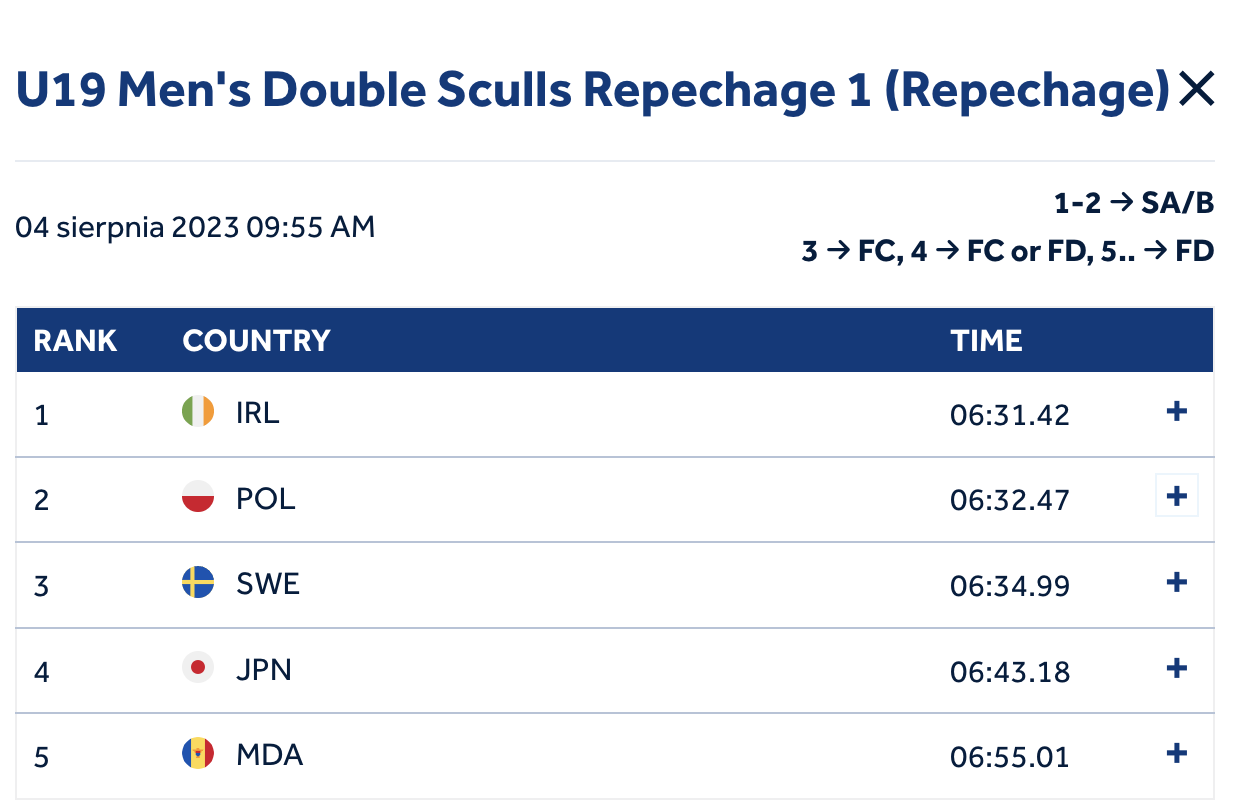Image resolution: width=1234 pixels, height=812 pixels.
Task: Click the progression rule 1-2 → SA/B
Action: [x=1134, y=203]
